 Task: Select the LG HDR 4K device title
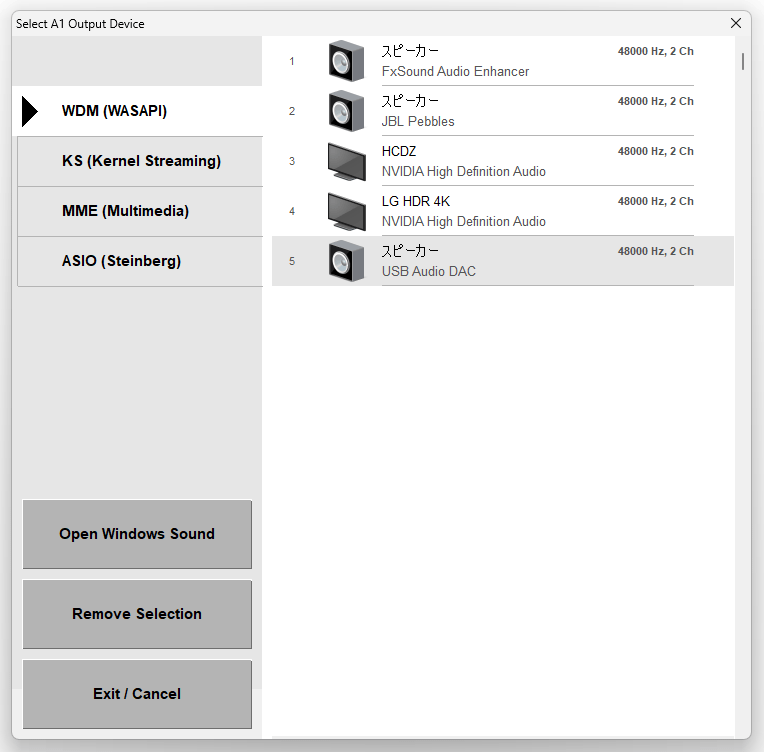(x=416, y=201)
